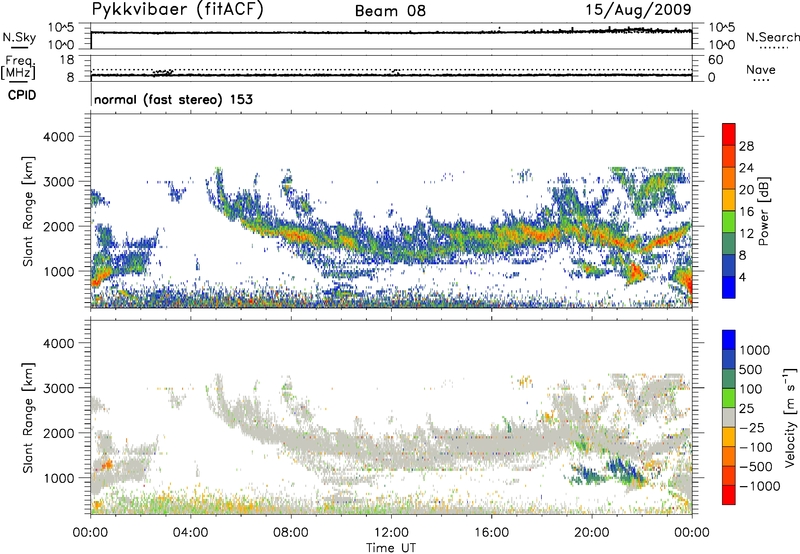
Task: Click the 'Slant Range [km]' label of velocity panel
Action: [28, 417]
